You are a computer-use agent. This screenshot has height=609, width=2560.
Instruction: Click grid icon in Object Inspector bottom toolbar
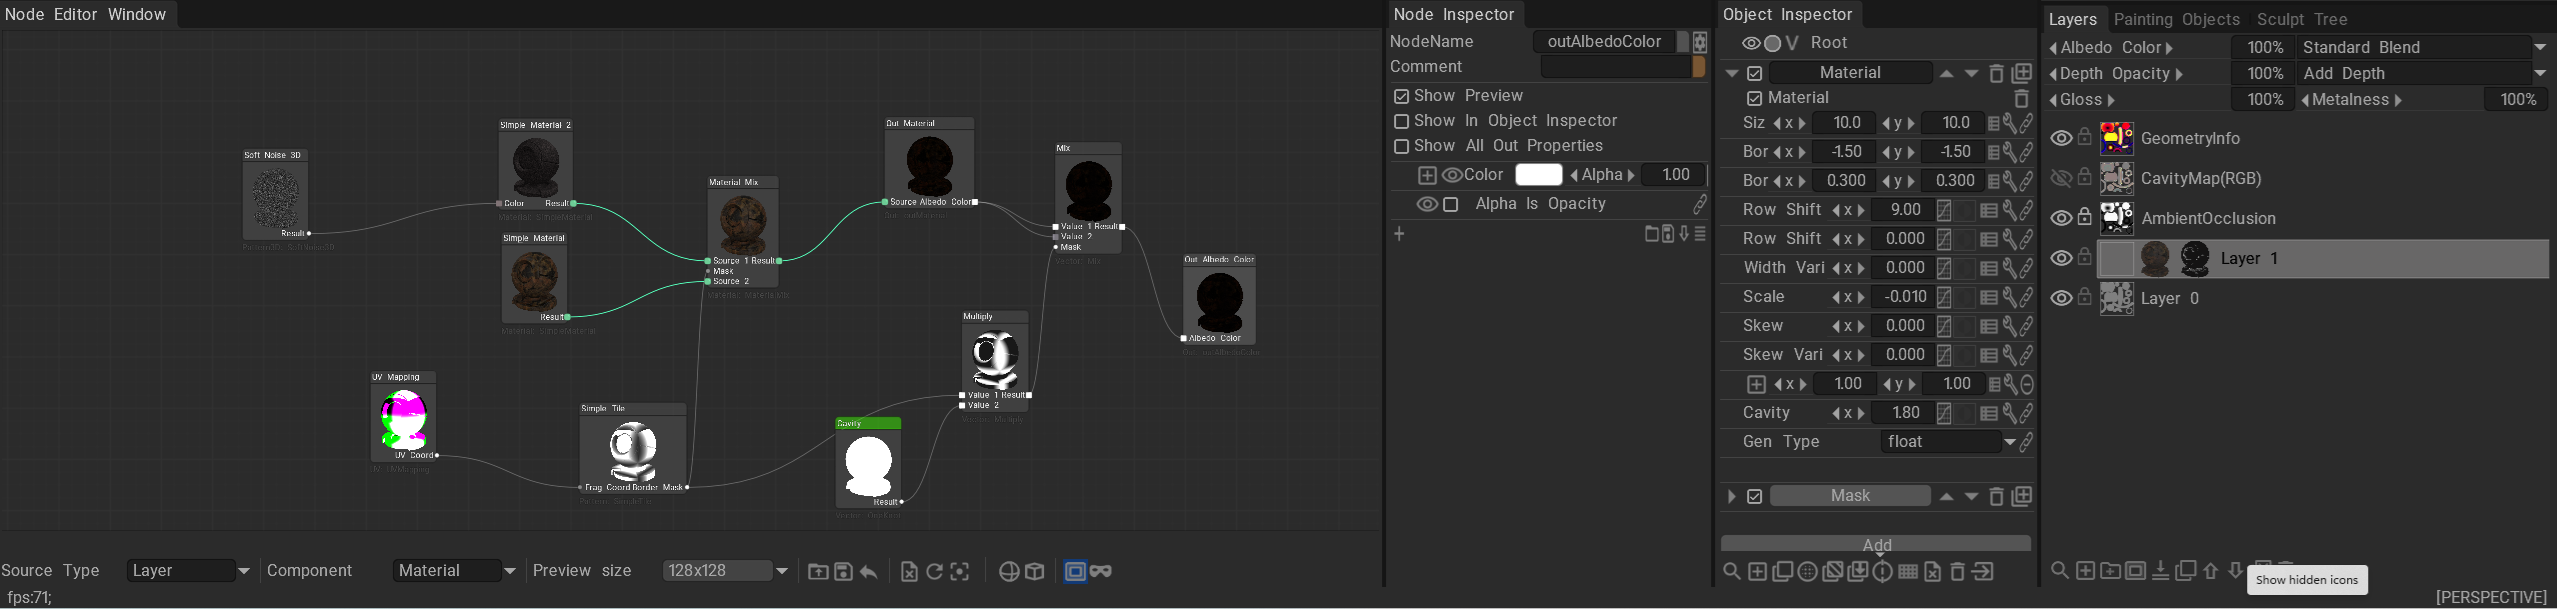[x=1908, y=571]
